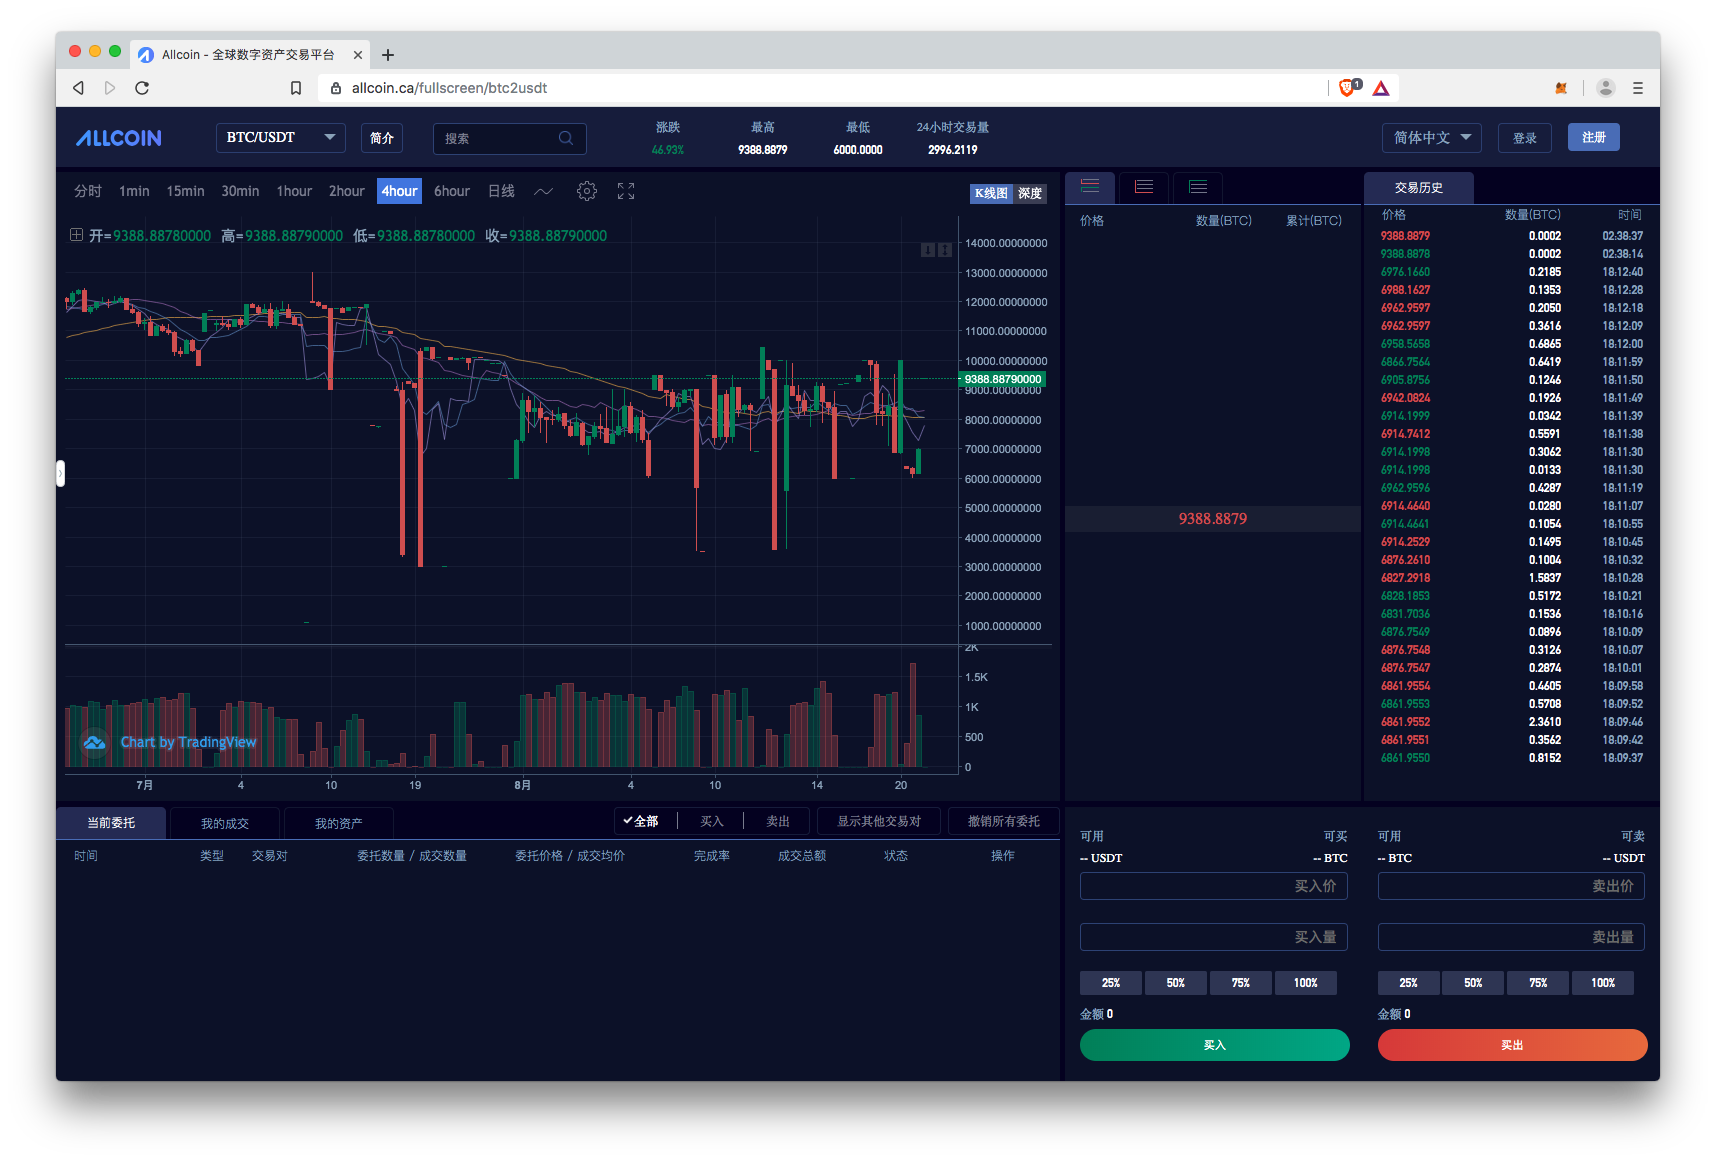Set buy amount to 100%
This screenshot has height=1161, width=1716.
click(x=1306, y=983)
